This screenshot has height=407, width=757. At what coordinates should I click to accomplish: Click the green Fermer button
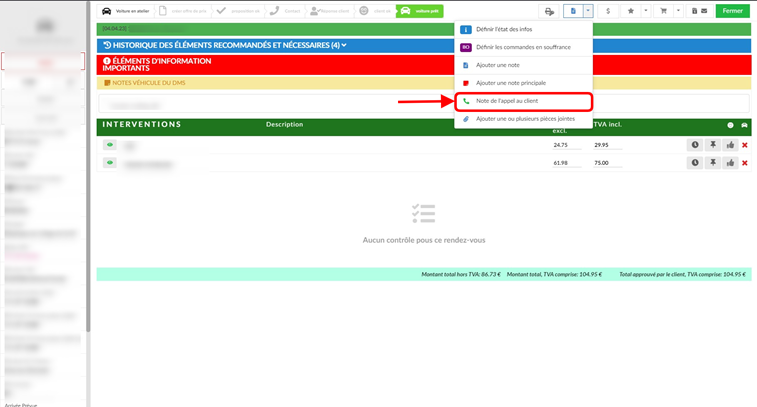[732, 11]
